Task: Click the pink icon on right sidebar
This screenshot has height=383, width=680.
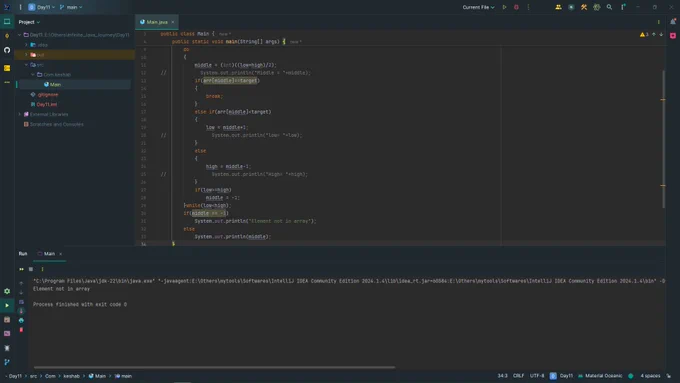Action: pos(673,36)
